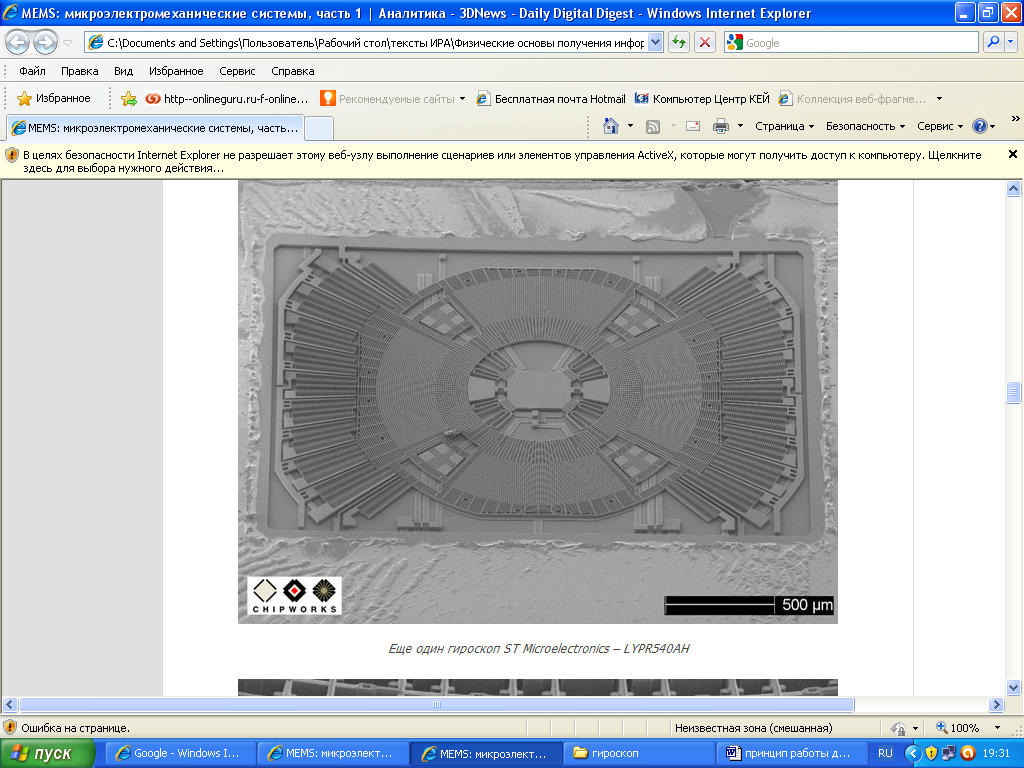1024x768 pixels.
Task: Go forward with the Forward arrow button
Action: (45, 43)
